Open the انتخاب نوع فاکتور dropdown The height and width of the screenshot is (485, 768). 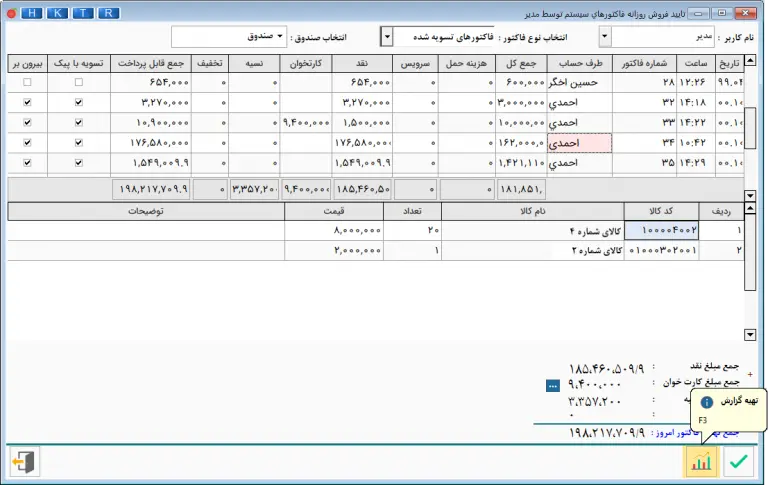pos(388,37)
